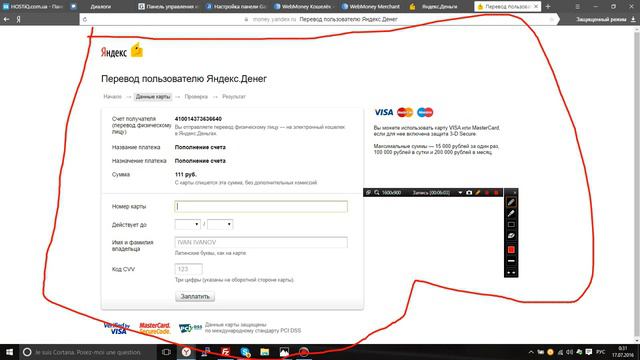This screenshot has width=640, height=360.
Task: Click the first red button on the recorder bar
Action: pos(487,193)
